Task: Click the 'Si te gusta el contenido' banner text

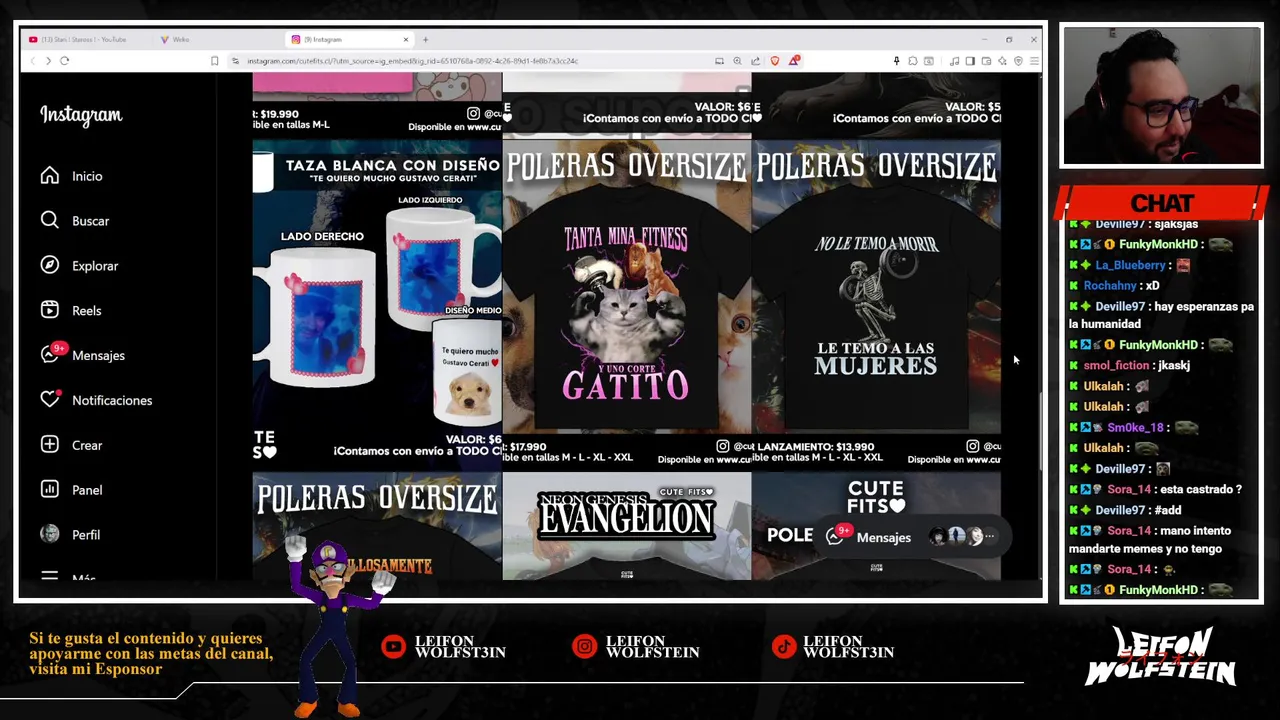Action: [x=151, y=654]
